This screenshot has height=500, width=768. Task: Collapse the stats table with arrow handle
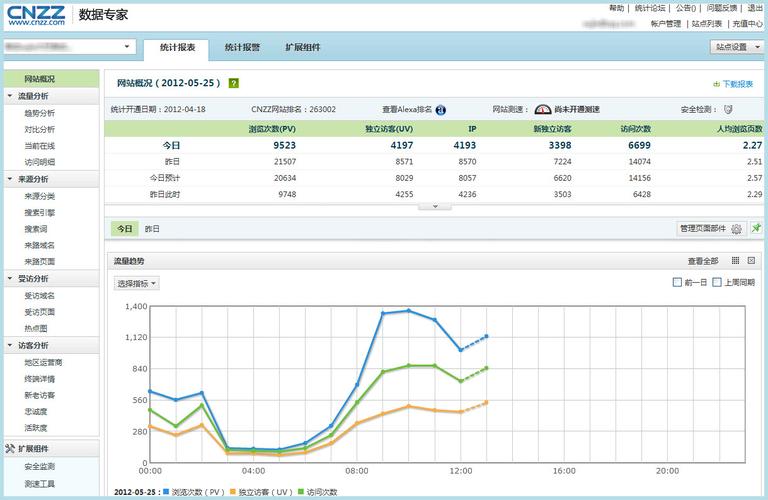(x=434, y=206)
